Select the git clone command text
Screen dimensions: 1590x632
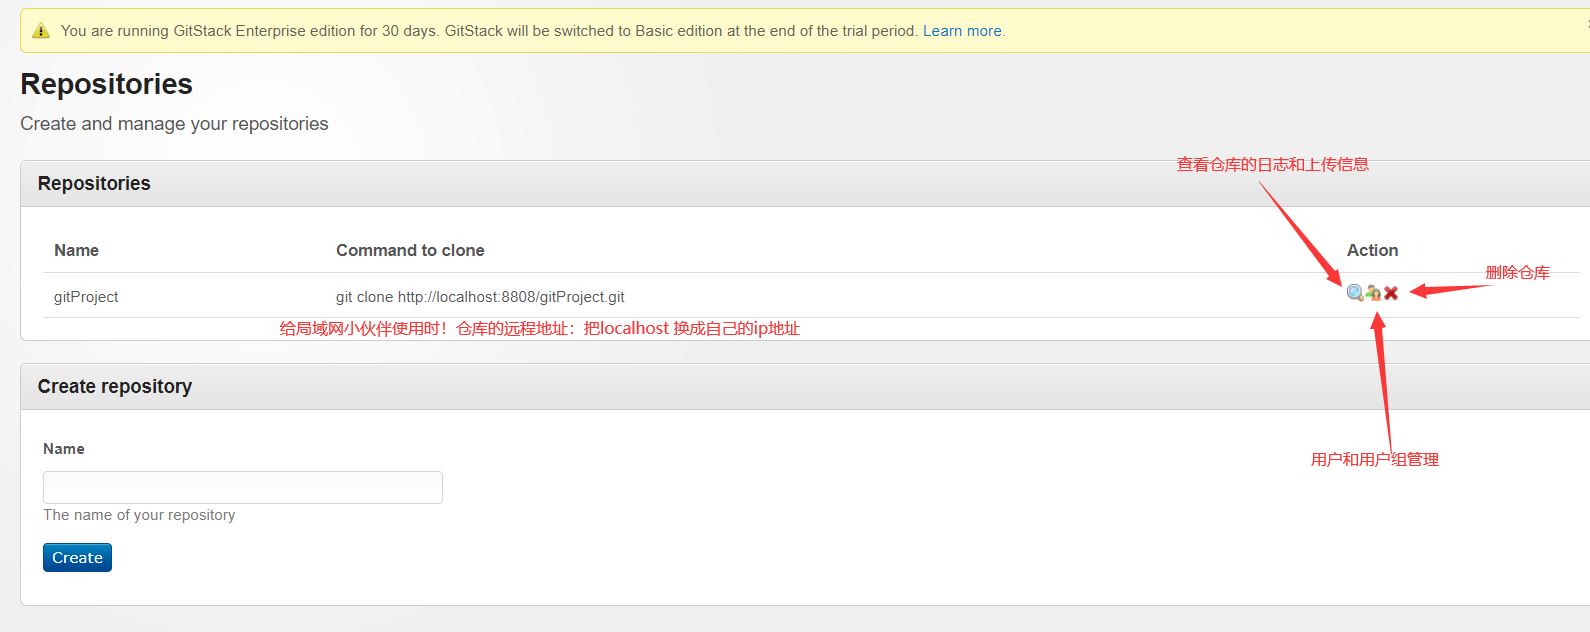pos(480,297)
